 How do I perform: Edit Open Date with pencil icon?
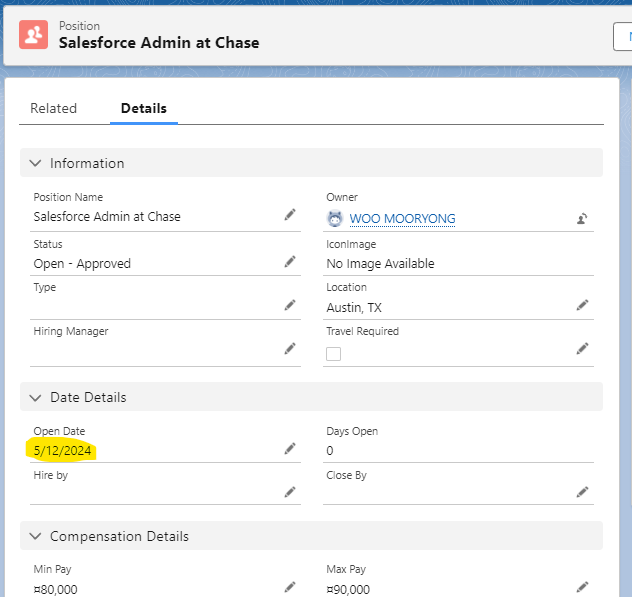pyautogui.click(x=290, y=449)
